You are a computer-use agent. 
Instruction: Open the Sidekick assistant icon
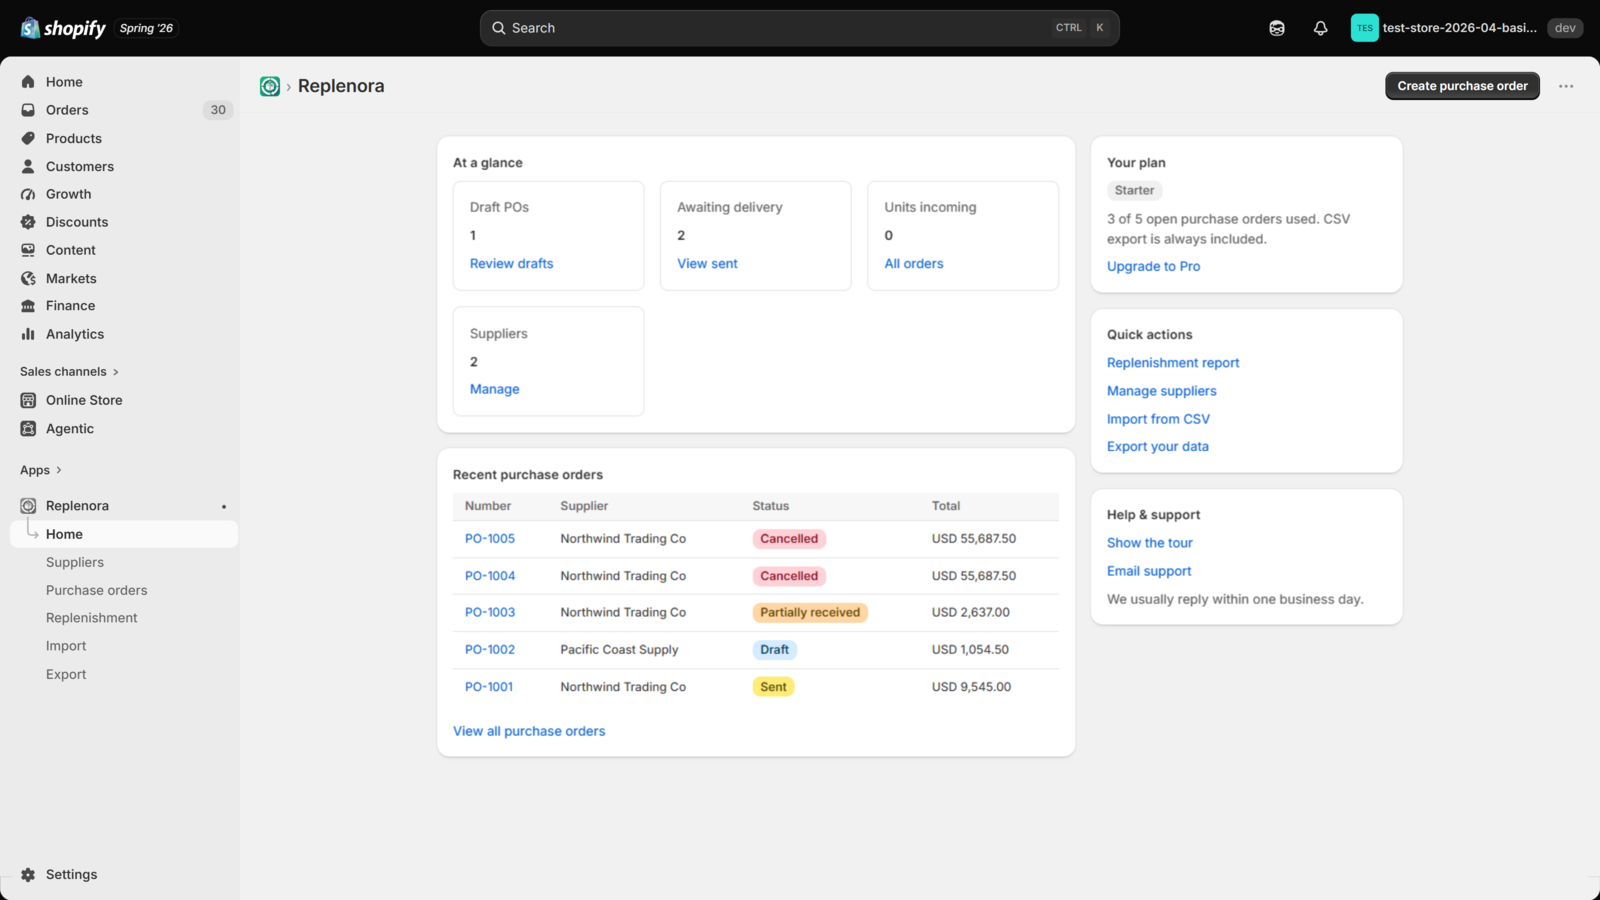coord(1277,28)
